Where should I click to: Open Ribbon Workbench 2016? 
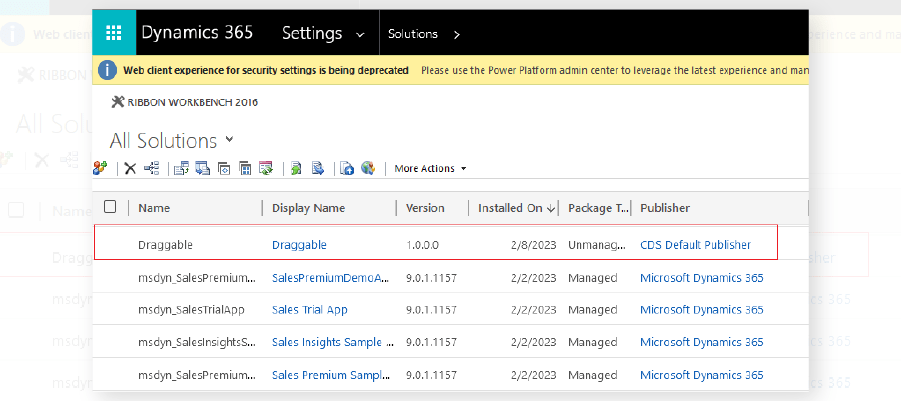click(184, 103)
